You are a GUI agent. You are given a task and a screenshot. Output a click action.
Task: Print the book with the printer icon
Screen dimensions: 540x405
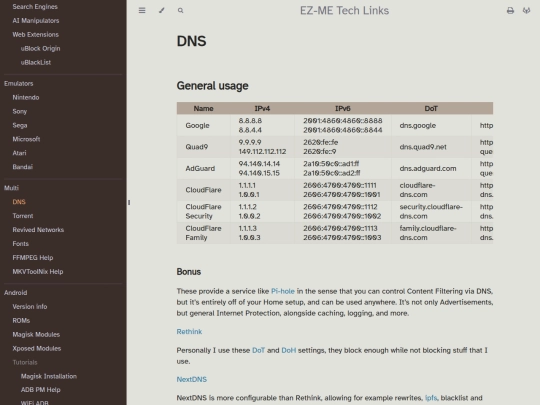tap(510, 11)
